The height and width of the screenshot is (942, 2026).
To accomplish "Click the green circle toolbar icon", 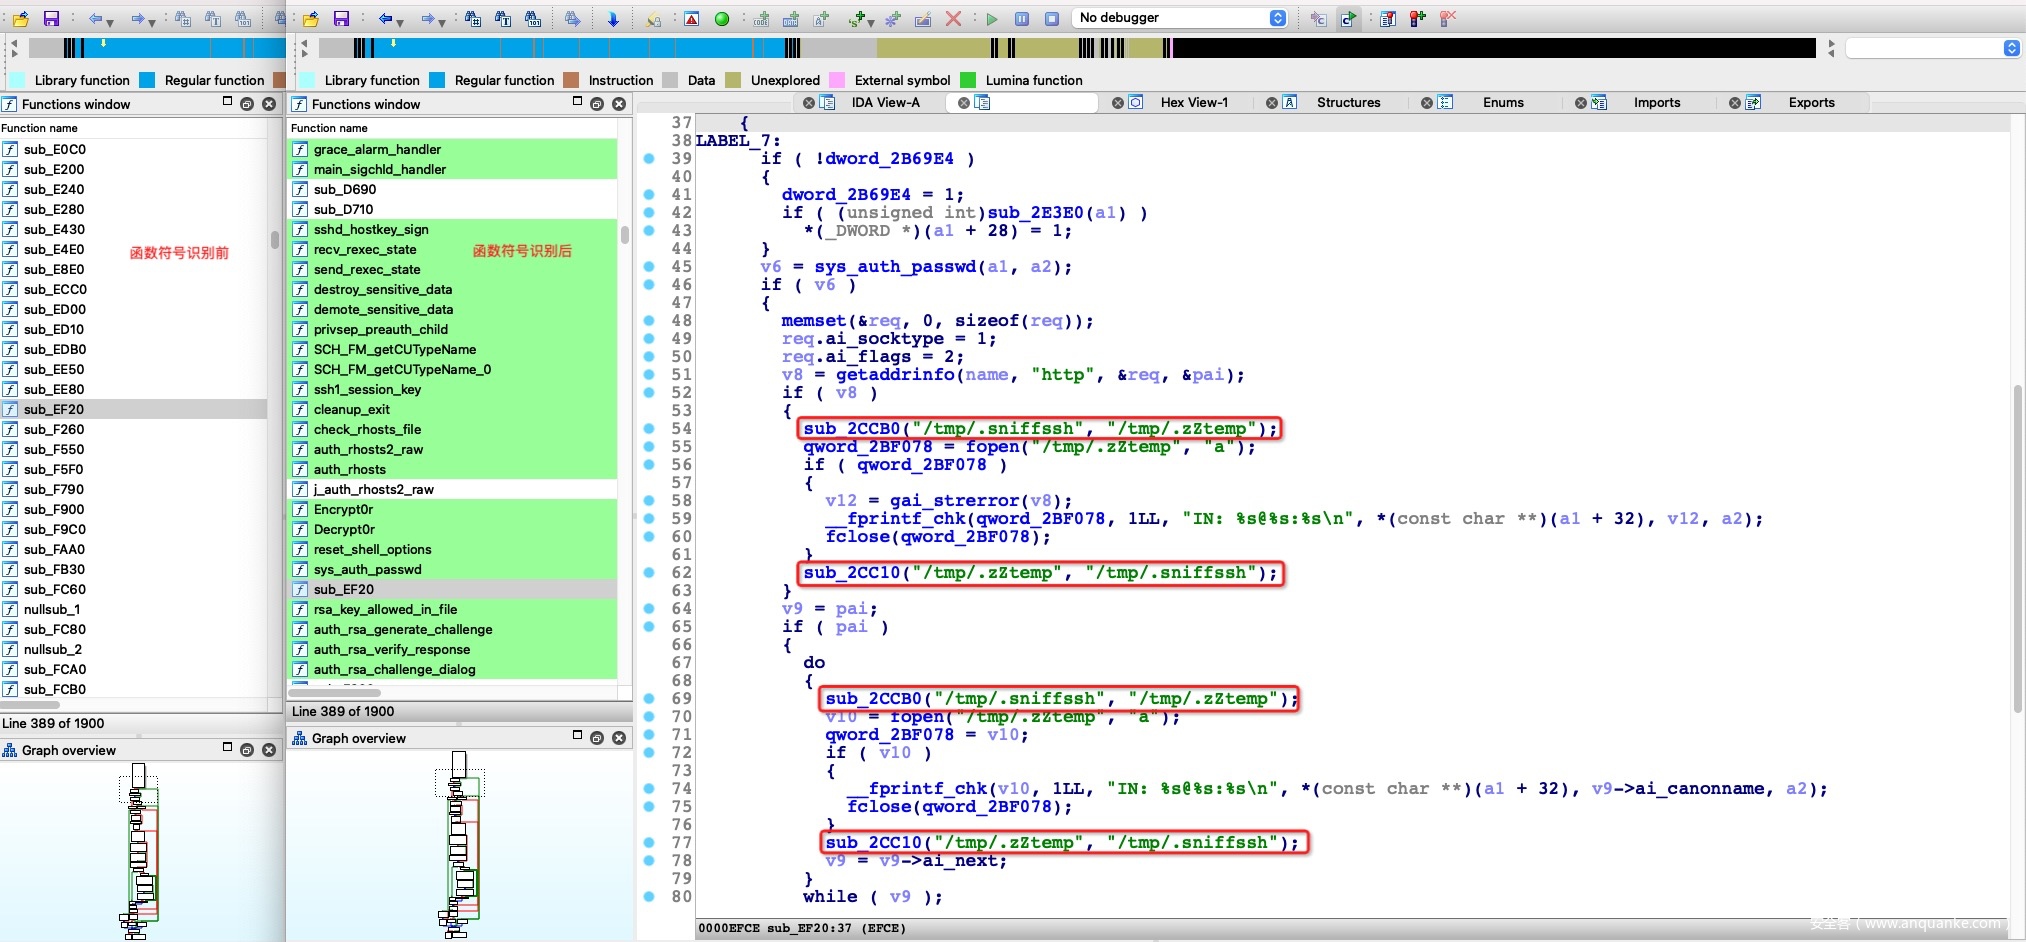I will click(721, 19).
